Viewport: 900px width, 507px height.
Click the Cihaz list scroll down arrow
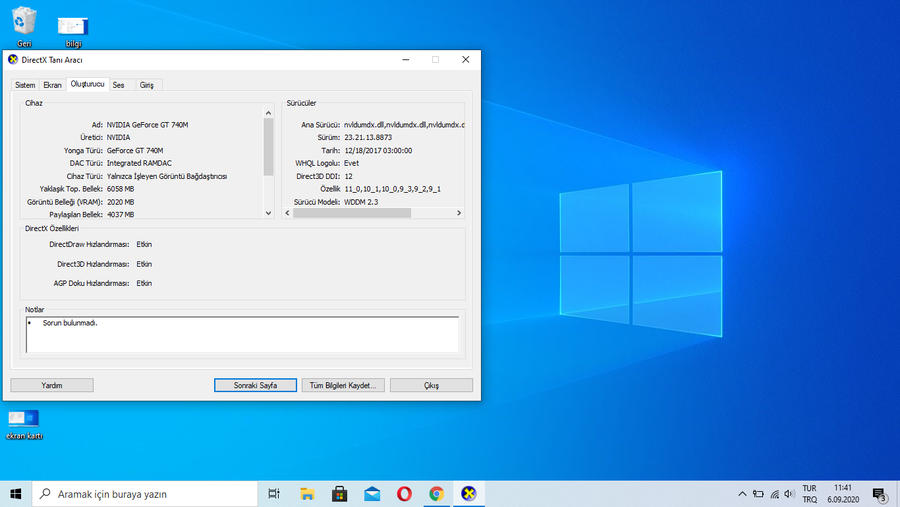[268, 213]
